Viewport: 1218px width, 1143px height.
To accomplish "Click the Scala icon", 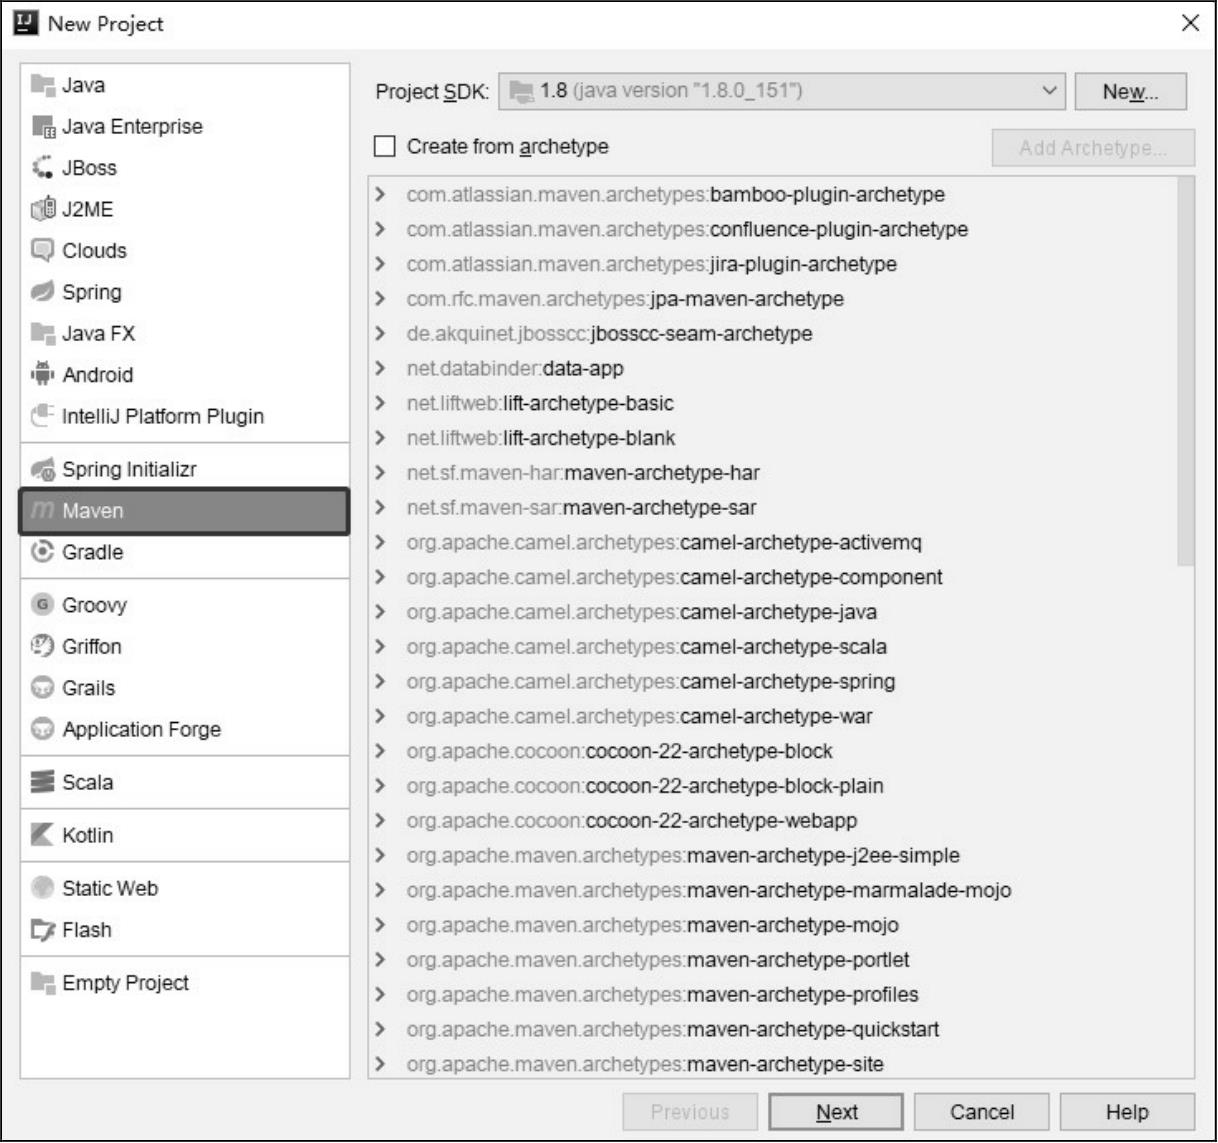I will click(42, 782).
